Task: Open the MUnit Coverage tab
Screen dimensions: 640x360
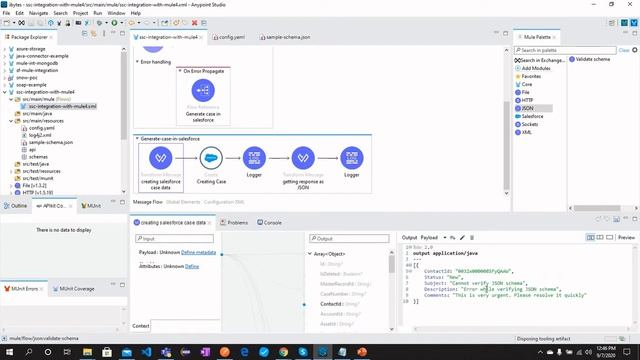Action: coord(73,289)
